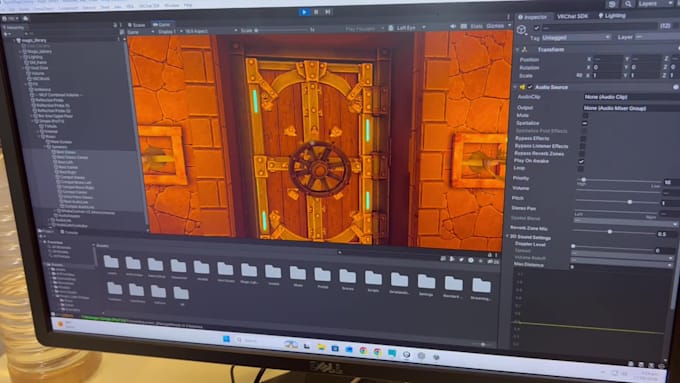The width and height of the screenshot is (680, 383).
Task: Click the GameObject cube icon in Inspector
Action: [522, 30]
